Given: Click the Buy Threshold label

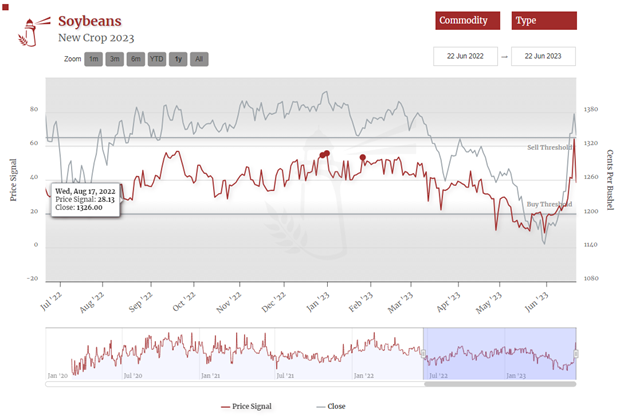Looking at the screenshot, I should click(549, 204).
